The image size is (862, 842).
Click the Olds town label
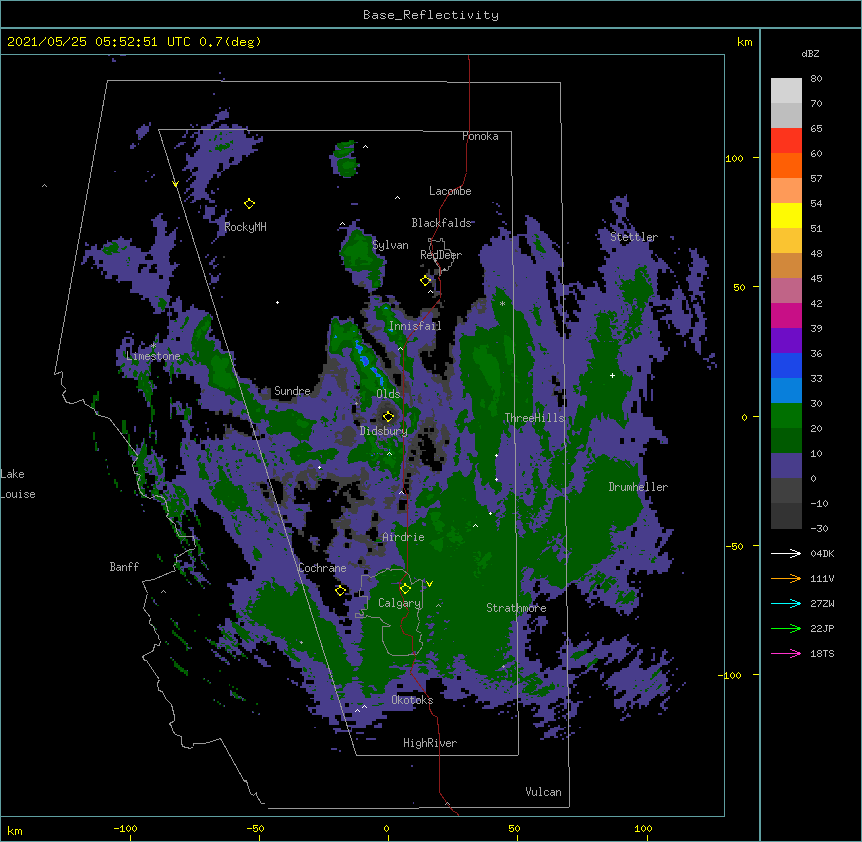[x=388, y=394]
